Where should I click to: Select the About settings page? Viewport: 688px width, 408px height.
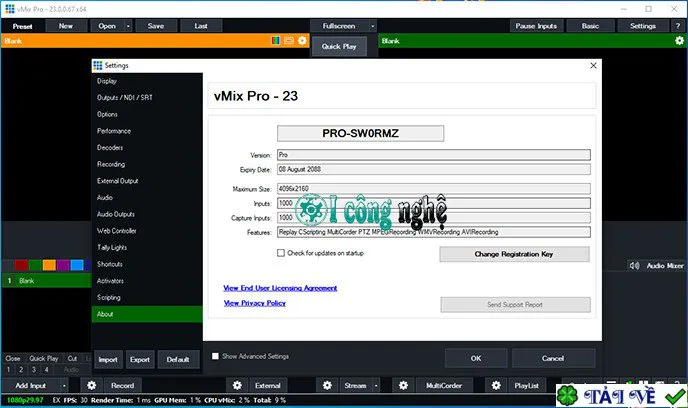[x=147, y=314]
